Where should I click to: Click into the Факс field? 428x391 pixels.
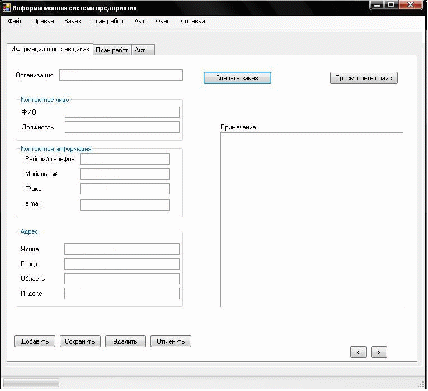click(x=125, y=189)
